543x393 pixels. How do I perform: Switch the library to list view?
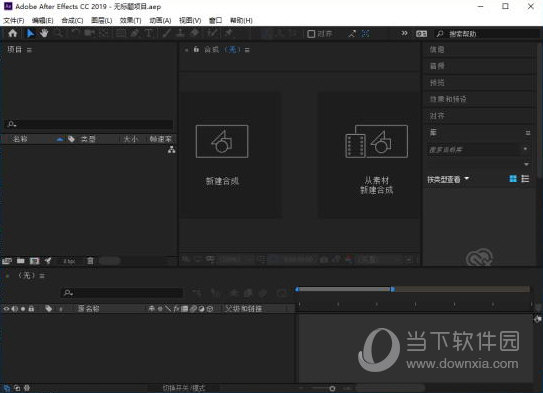525,179
